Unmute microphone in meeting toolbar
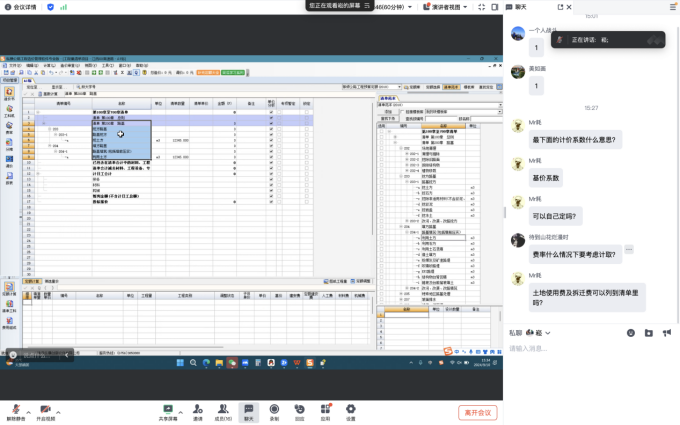The image size is (680, 425). pyautogui.click(x=16, y=412)
